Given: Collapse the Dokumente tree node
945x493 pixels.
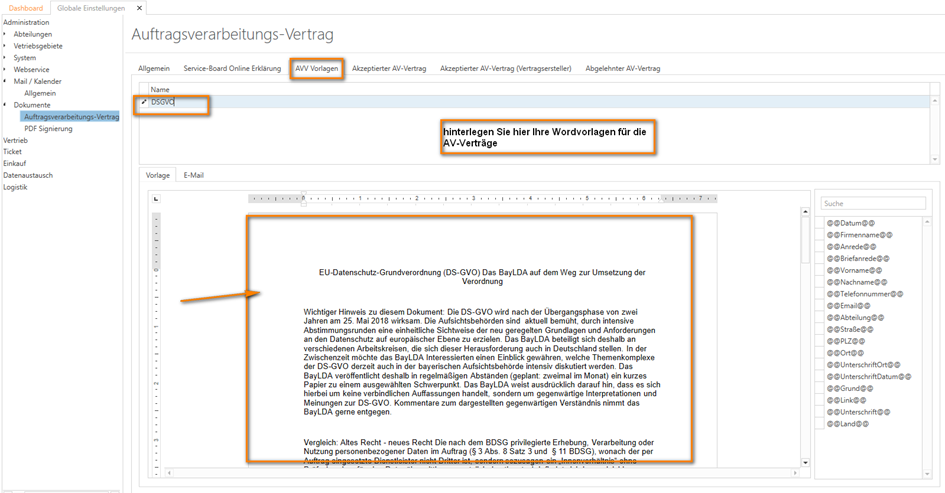Looking at the screenshot, I should point(5,105).
